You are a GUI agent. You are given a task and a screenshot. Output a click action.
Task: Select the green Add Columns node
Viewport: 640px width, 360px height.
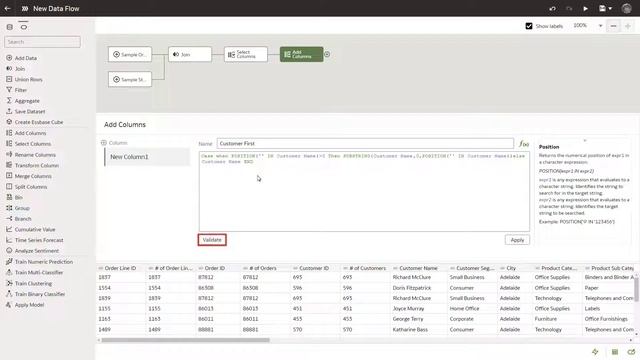pyautogui.click(x=302, y=54)
